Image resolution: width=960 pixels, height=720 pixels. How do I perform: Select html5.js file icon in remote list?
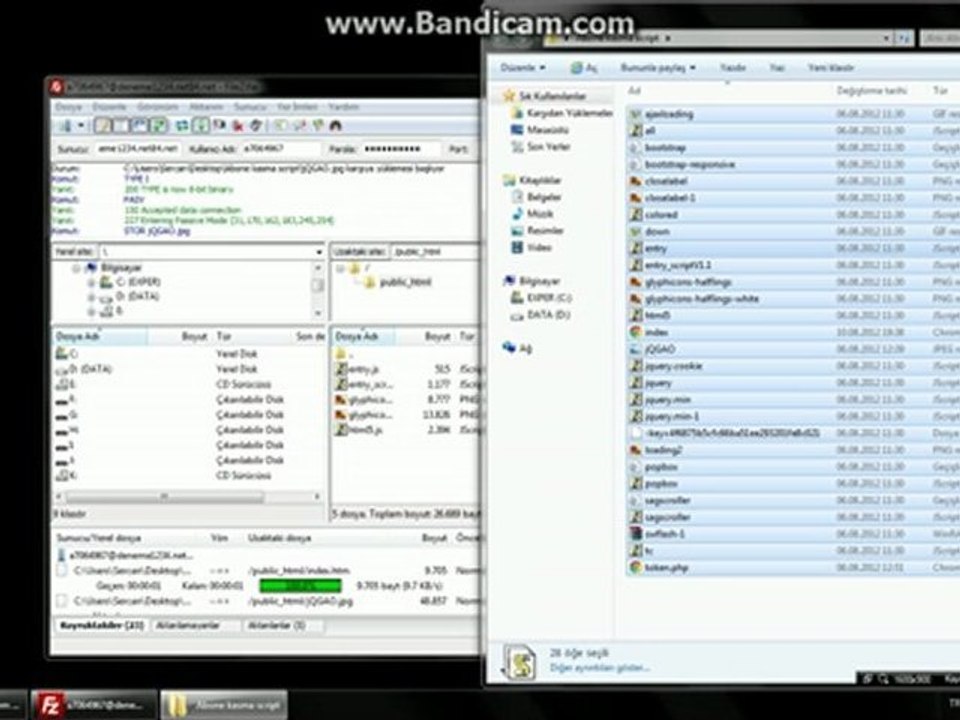pos(341,430)
